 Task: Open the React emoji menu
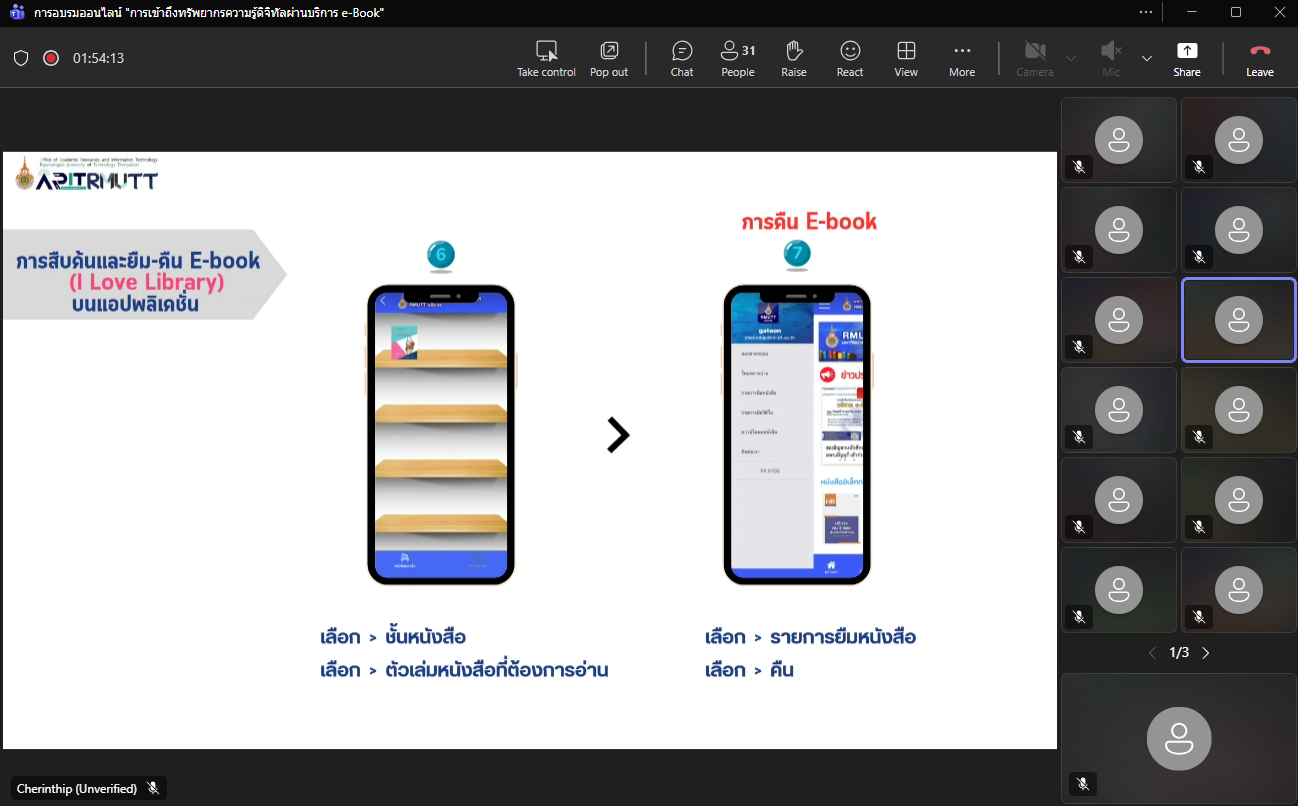point(850,58)
